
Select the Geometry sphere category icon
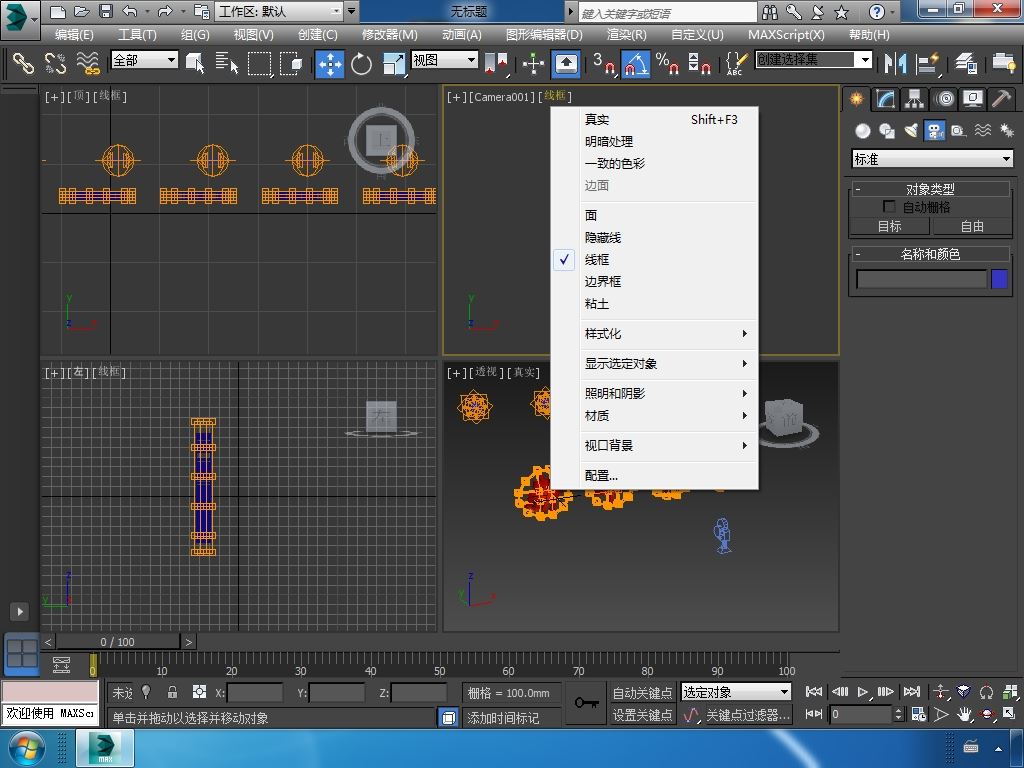[862, 131]
